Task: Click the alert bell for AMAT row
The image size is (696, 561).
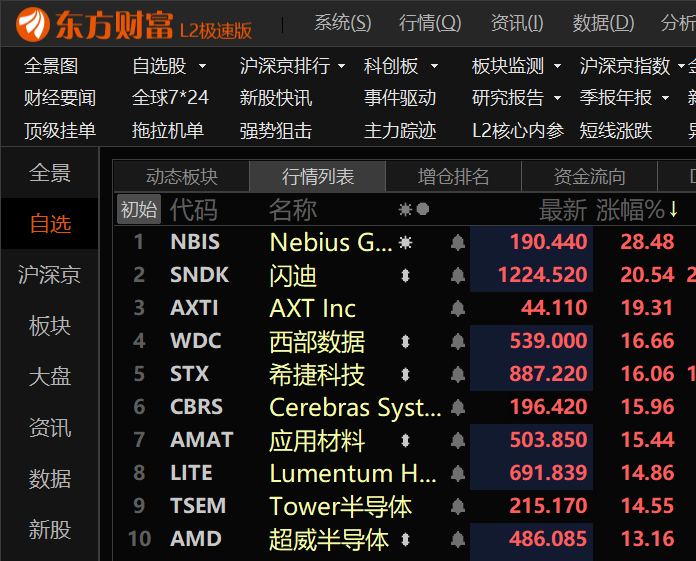Action: coord(458,441)
